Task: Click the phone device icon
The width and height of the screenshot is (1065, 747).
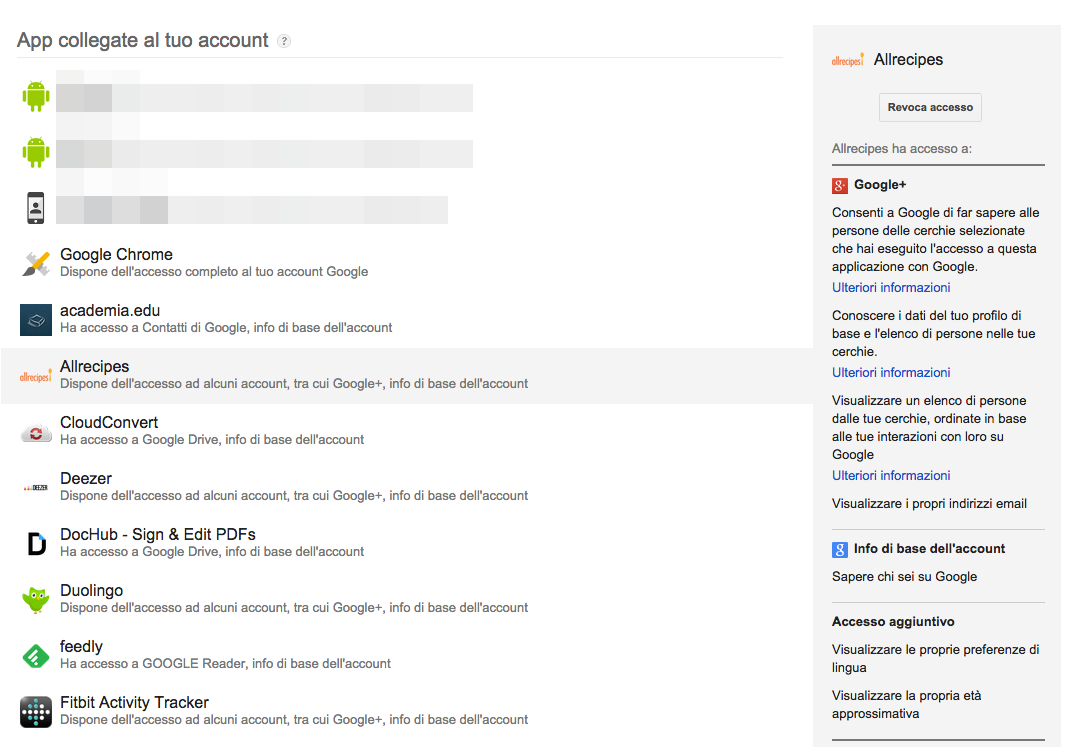Action: (36, 208)
